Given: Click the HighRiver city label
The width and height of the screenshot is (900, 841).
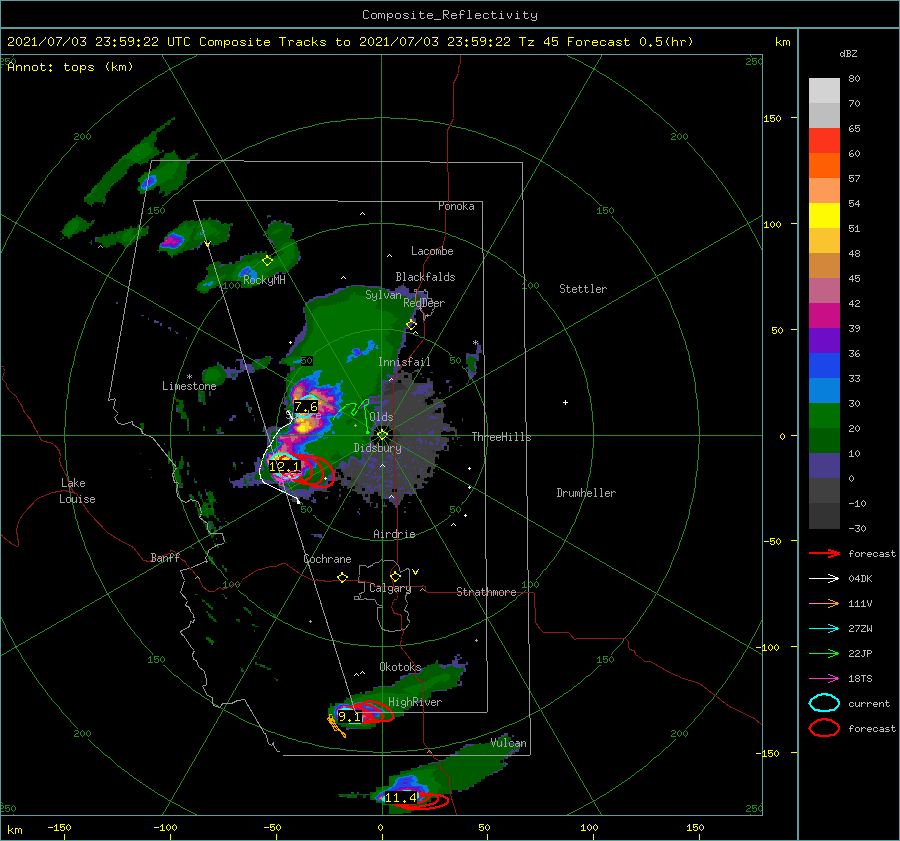Looking at the screenshot, I should point(415,702).
